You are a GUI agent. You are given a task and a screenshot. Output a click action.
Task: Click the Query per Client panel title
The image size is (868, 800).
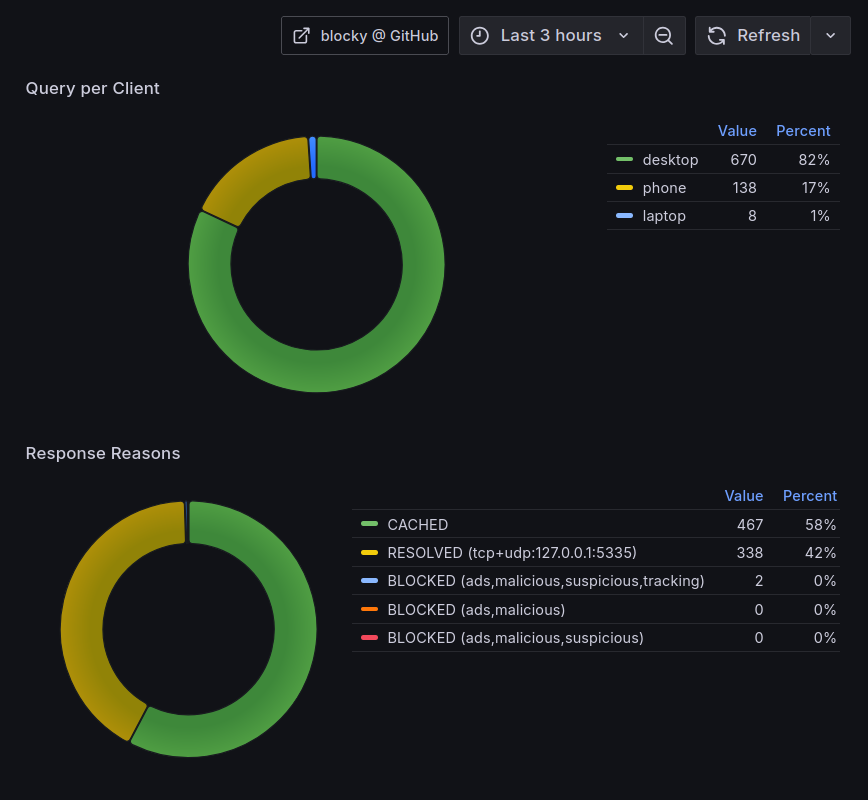(x=92, y=88)
